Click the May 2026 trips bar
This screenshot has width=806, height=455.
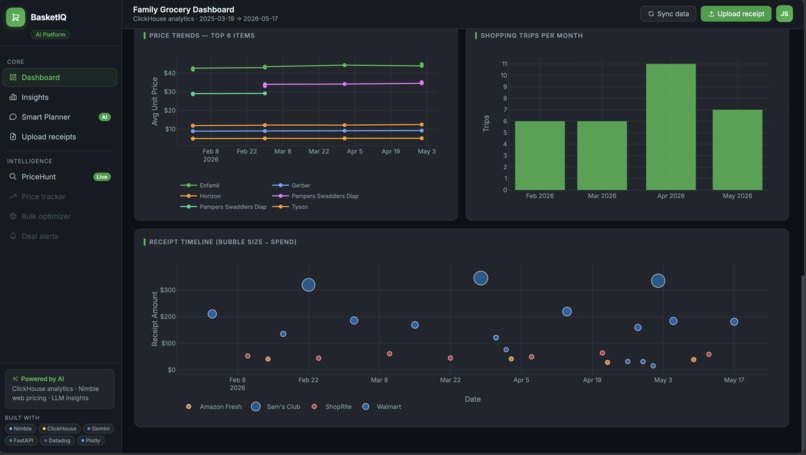click(737, 150)
